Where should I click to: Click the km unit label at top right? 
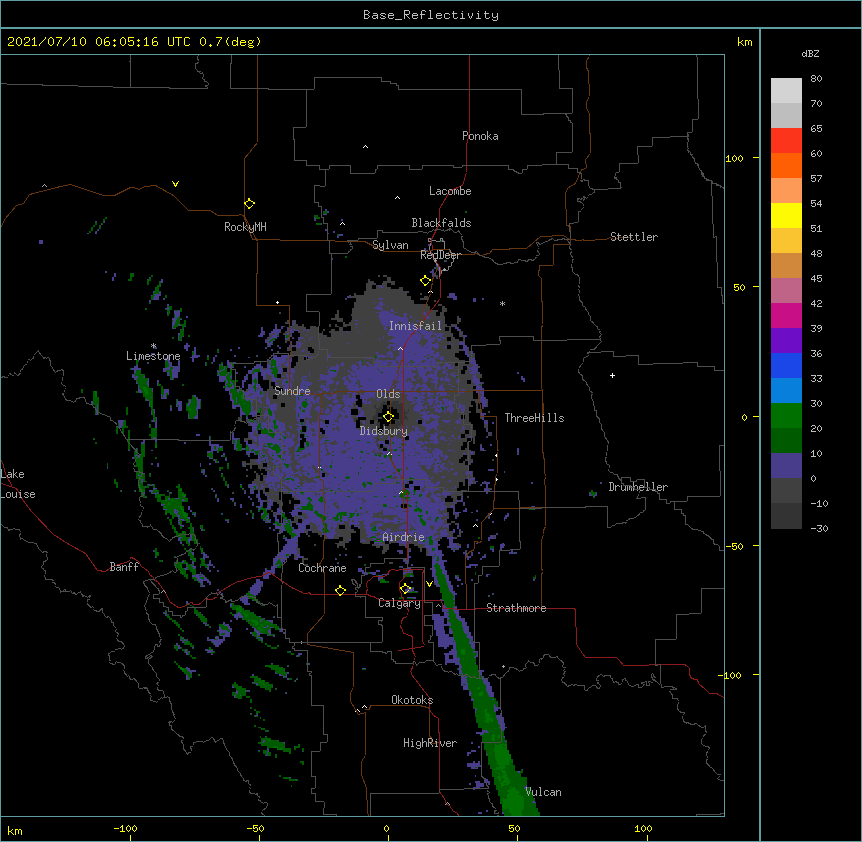744,42
